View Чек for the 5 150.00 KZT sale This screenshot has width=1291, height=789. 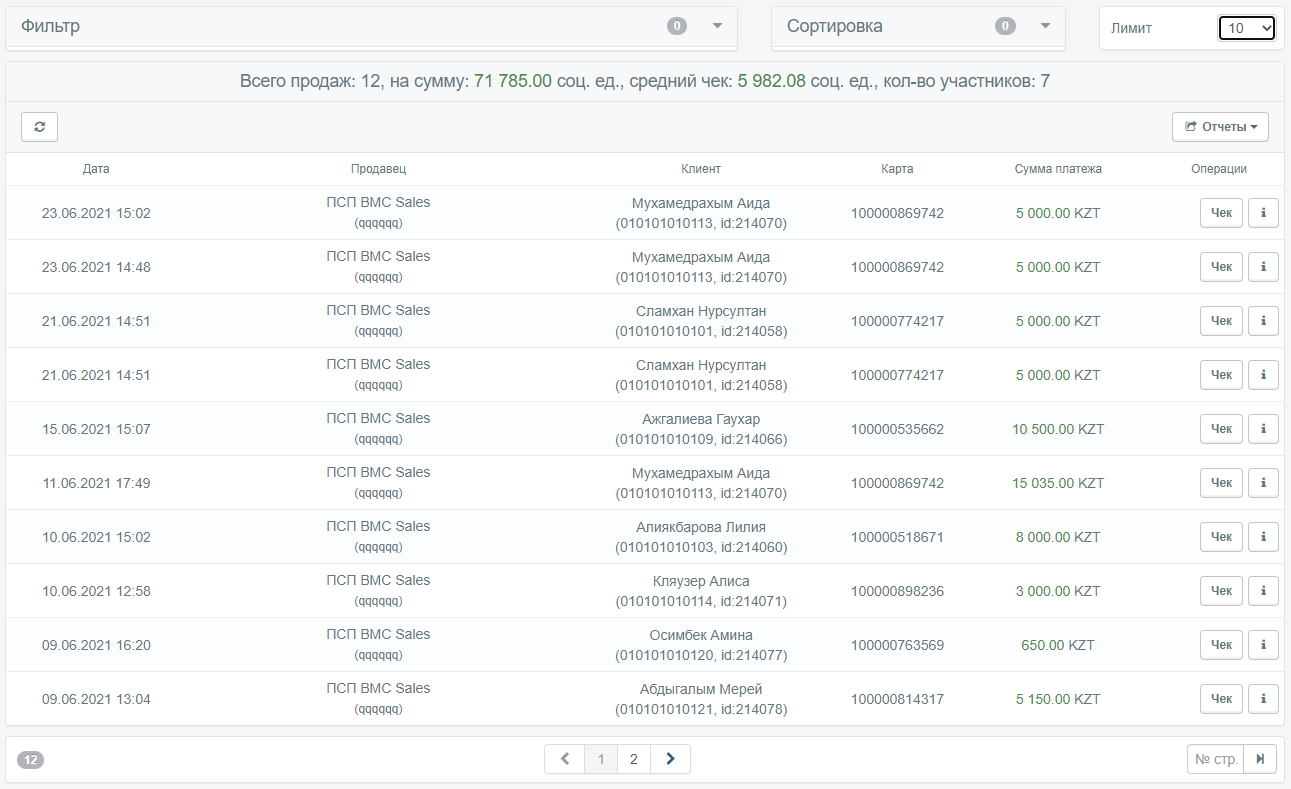click(x=1221, y=699)
